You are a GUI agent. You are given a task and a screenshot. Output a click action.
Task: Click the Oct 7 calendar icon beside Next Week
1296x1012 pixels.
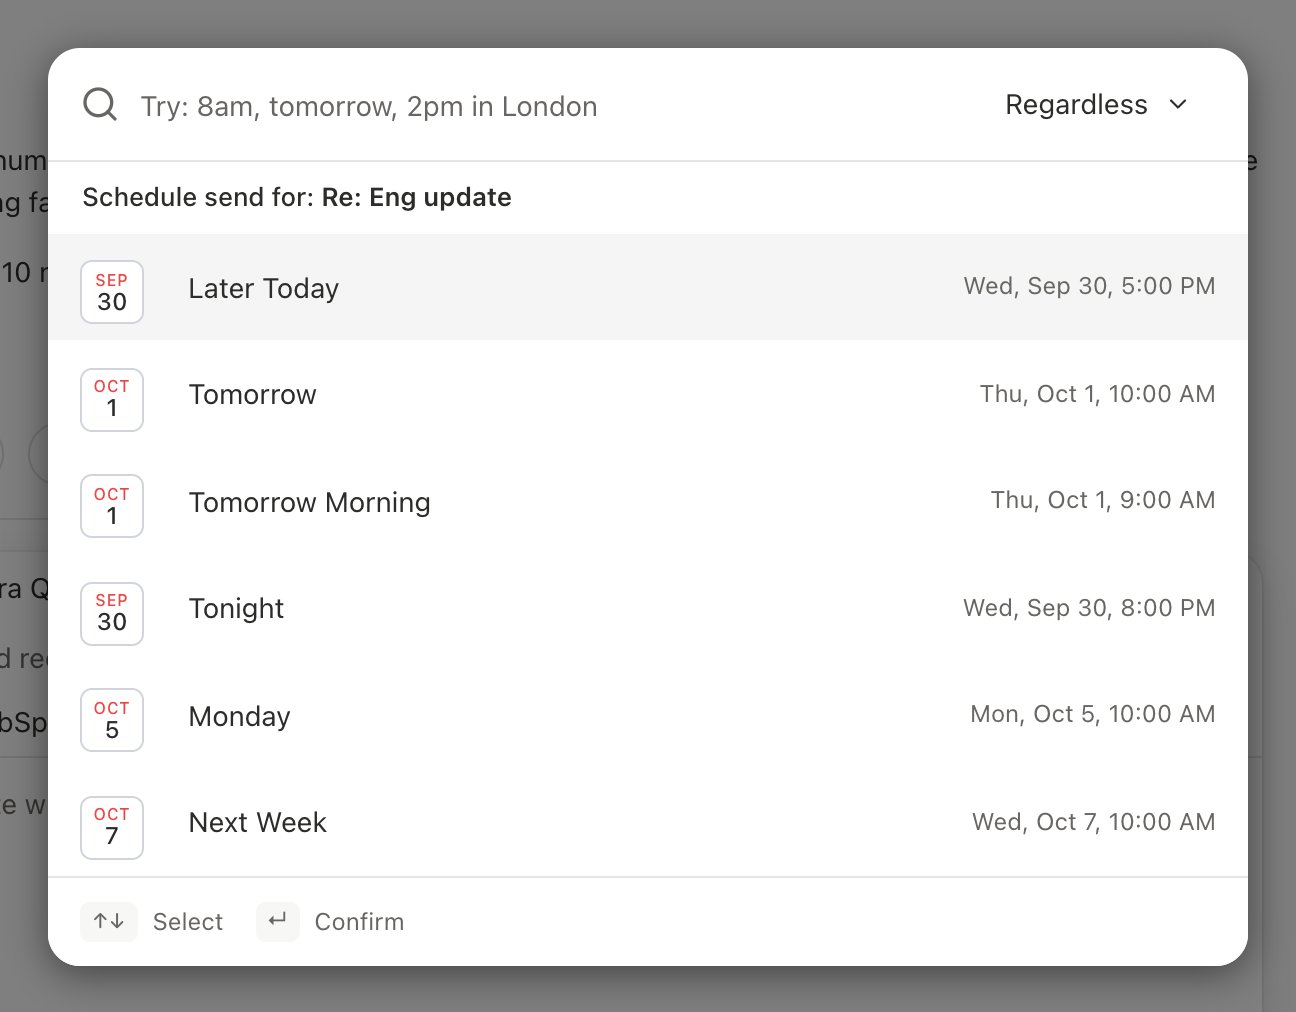pos(112,828)
